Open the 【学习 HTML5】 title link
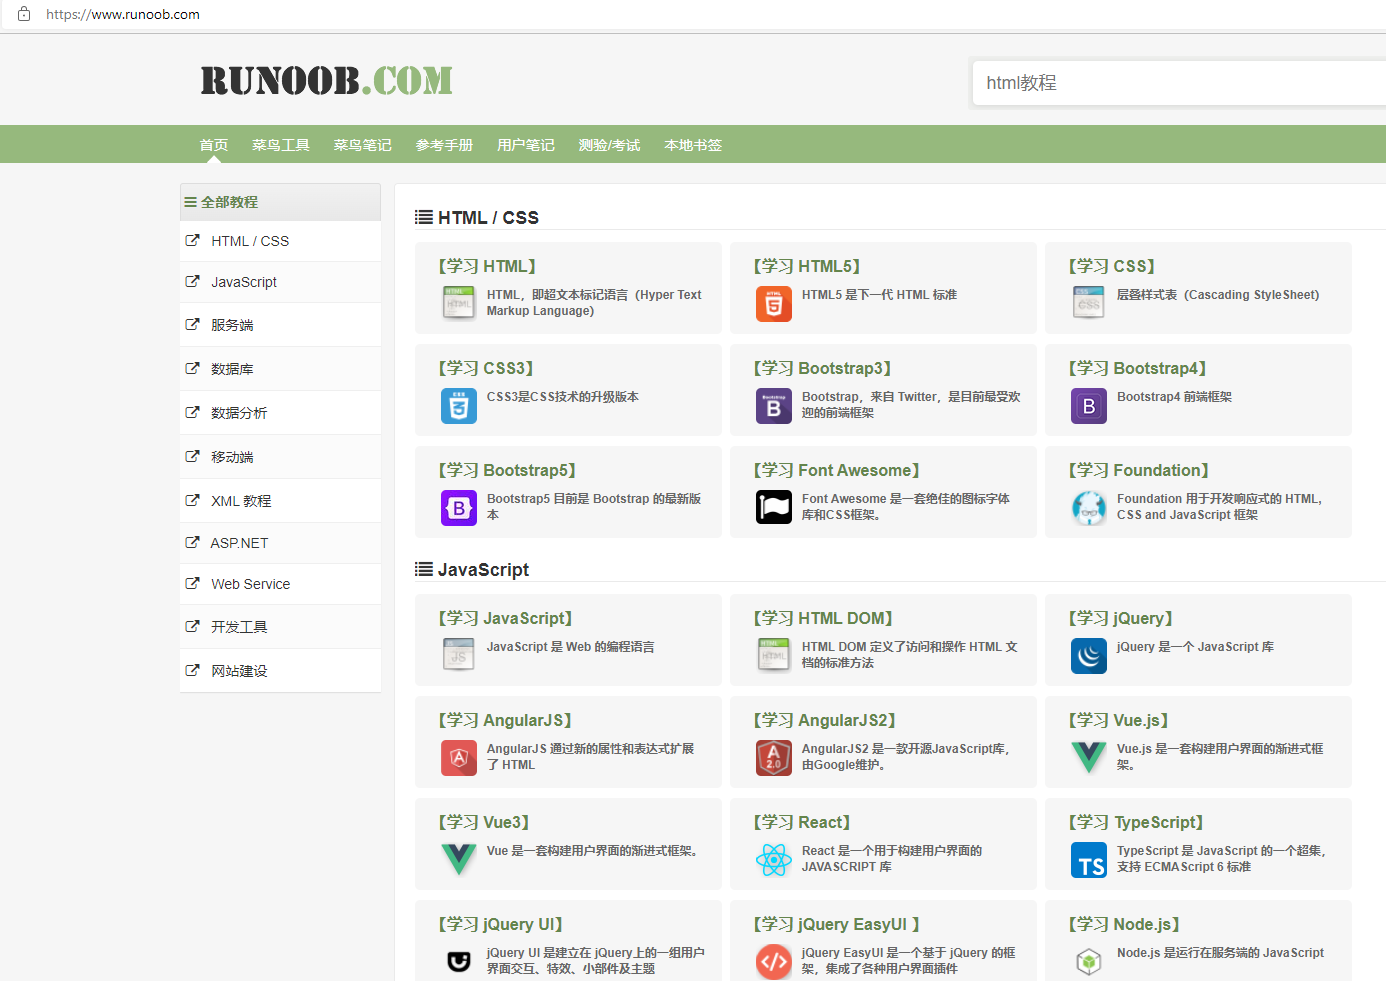1386x981 pixels. 807,266
